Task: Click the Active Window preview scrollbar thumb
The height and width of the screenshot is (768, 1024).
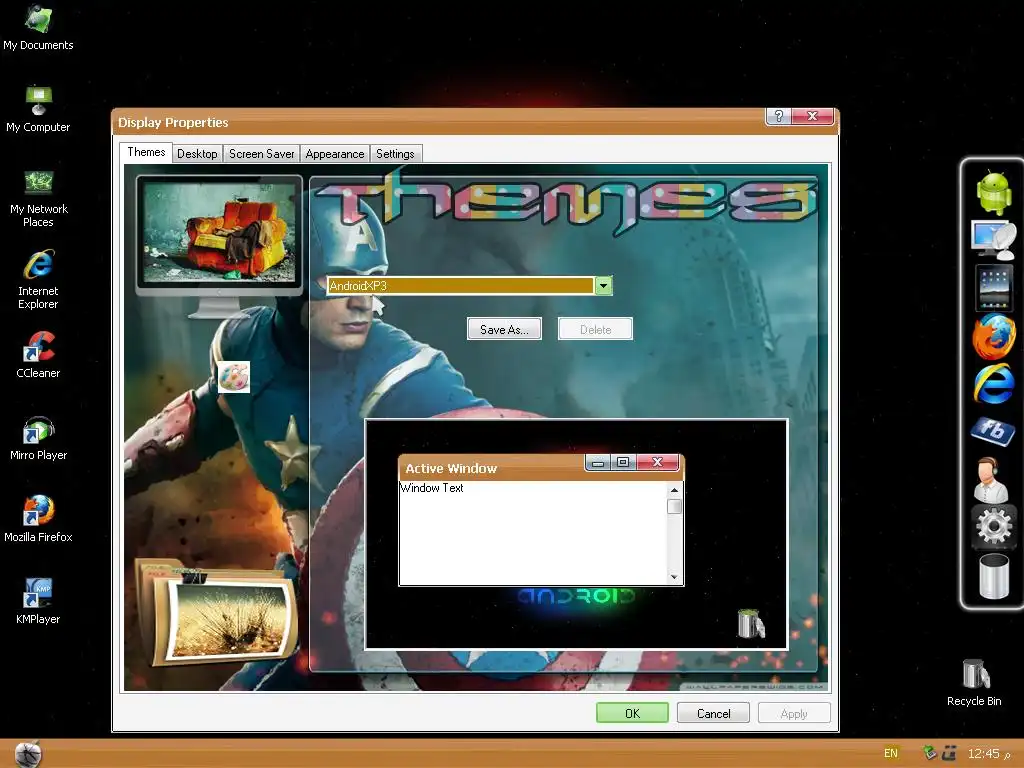Action: click(675, 506)
